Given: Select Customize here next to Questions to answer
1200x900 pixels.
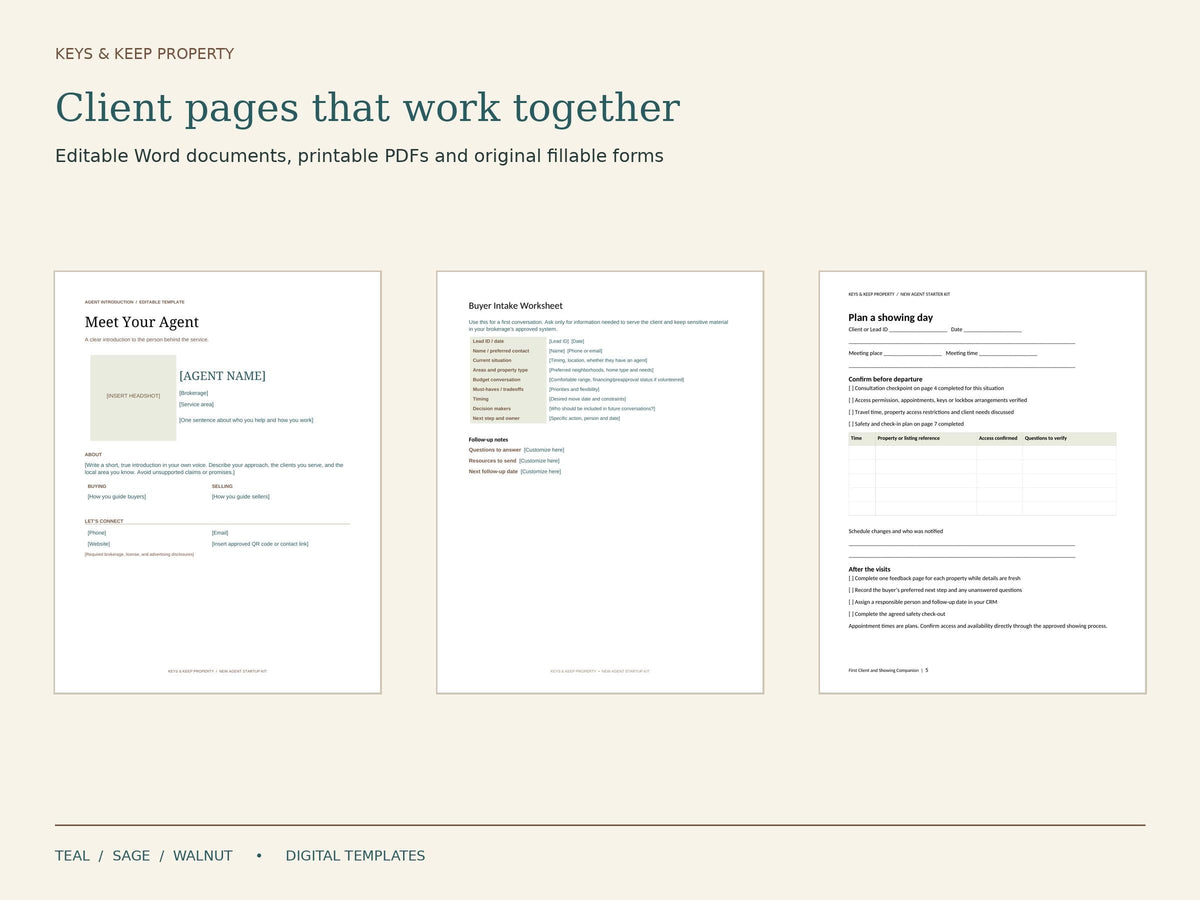Looking at the screenshot, I should tap(544, 450).
